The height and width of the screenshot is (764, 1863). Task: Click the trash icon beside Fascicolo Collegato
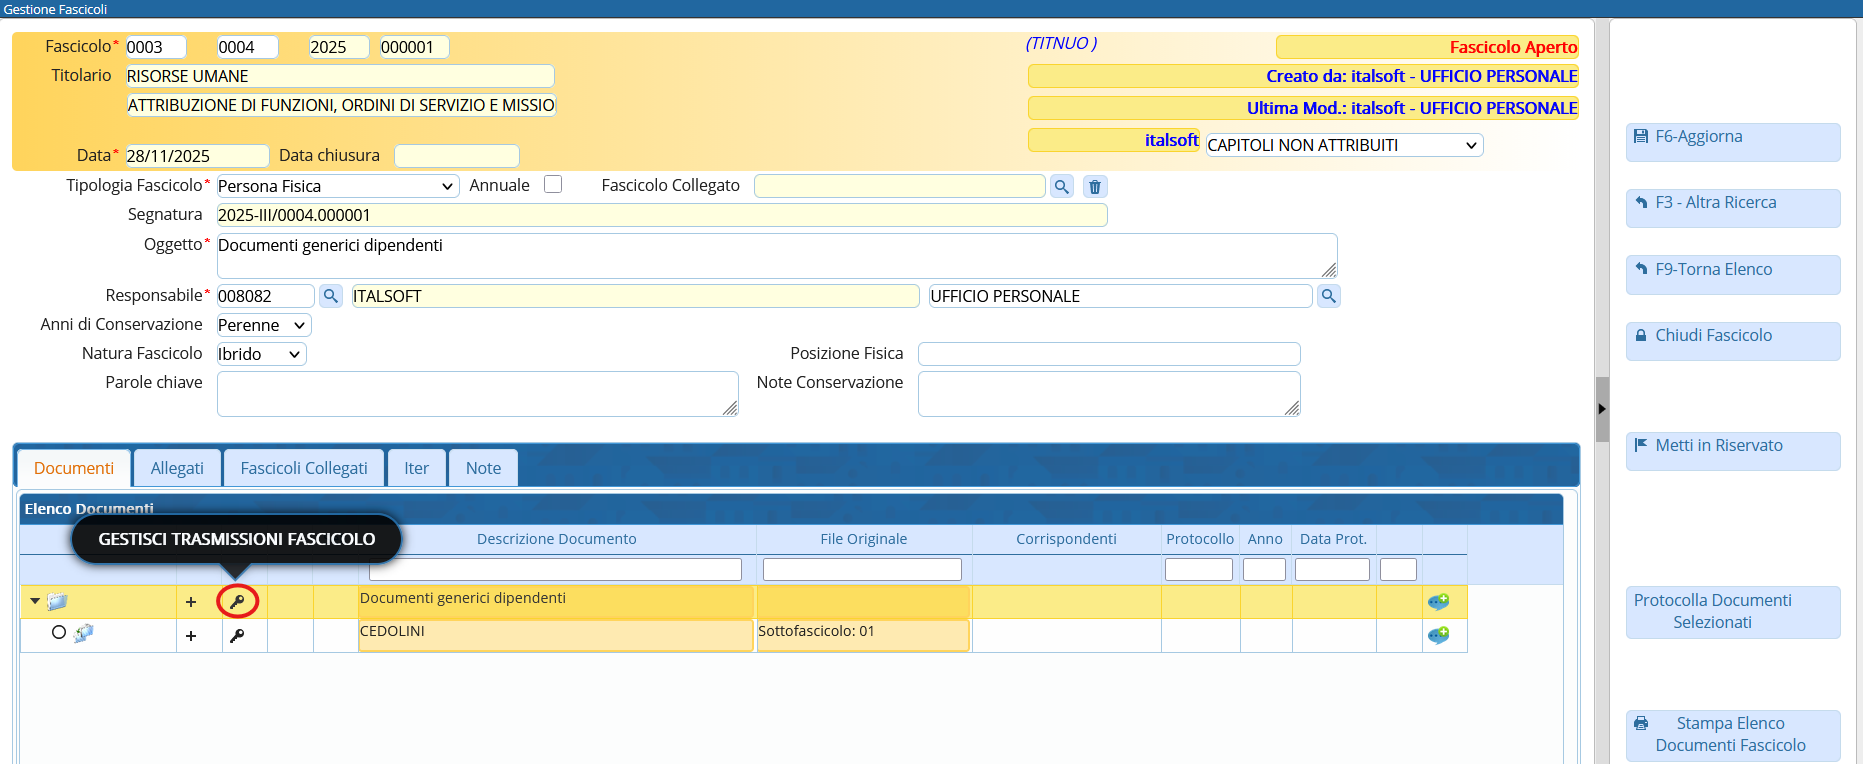pos(1095,187)
